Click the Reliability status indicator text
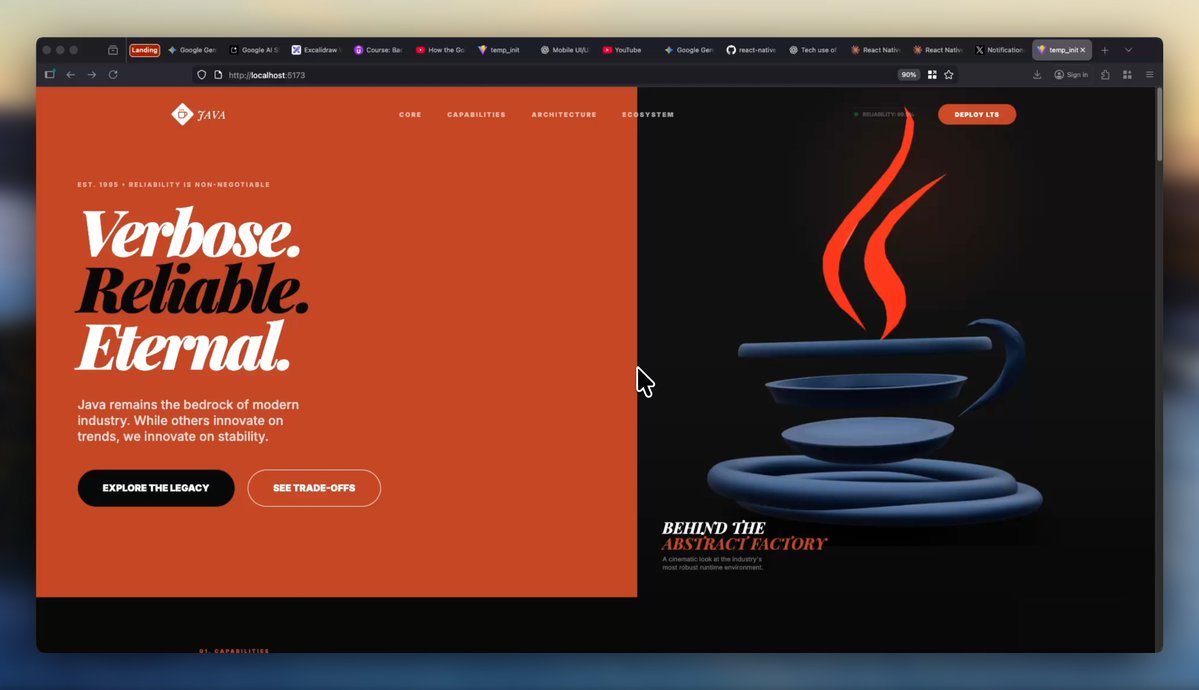 click(884, 115)
